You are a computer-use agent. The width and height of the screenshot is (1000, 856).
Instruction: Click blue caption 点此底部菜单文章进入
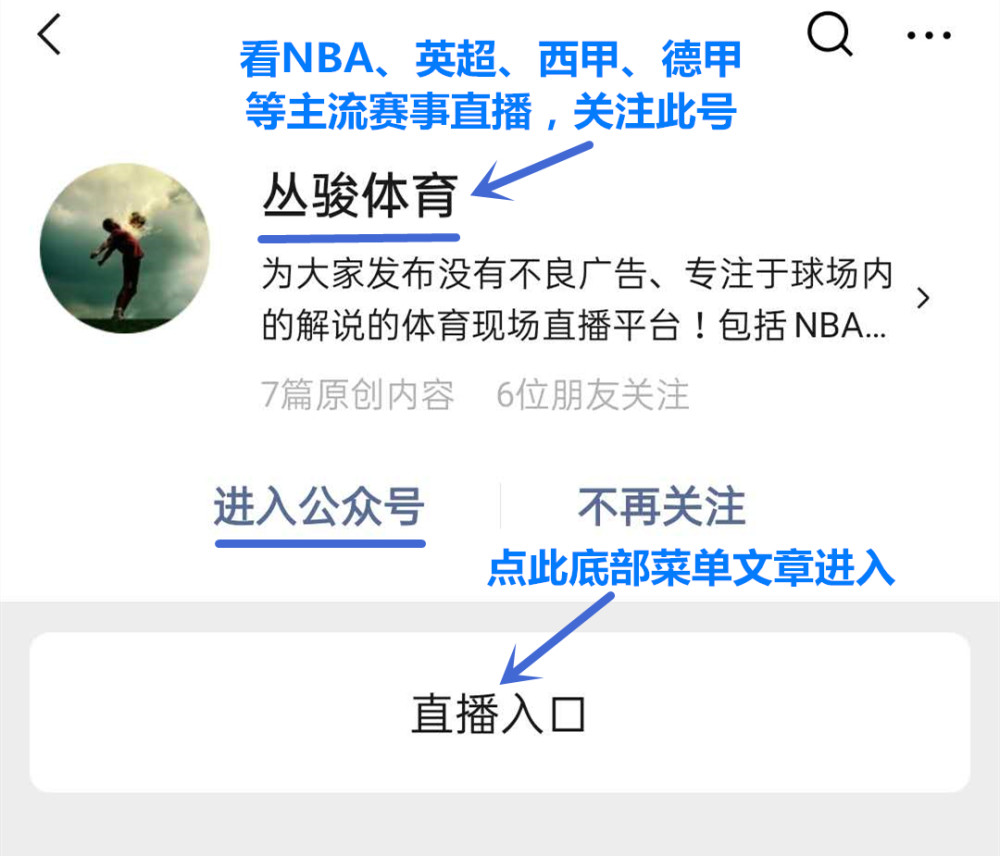pos(691,567)
